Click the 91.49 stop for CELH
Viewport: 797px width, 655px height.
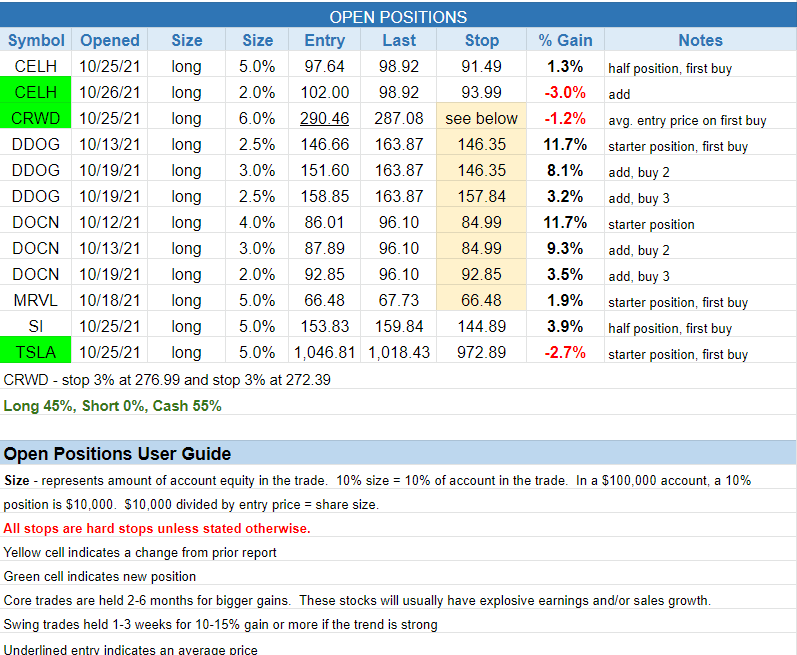click(x=481, y=66)
